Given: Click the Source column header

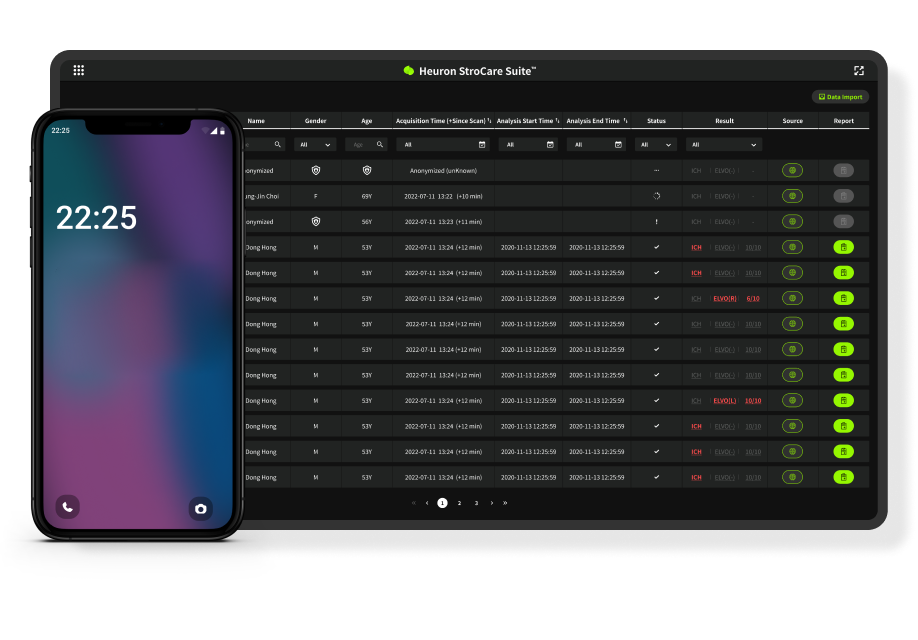Looking at the screenshot, I should [793, 121].
